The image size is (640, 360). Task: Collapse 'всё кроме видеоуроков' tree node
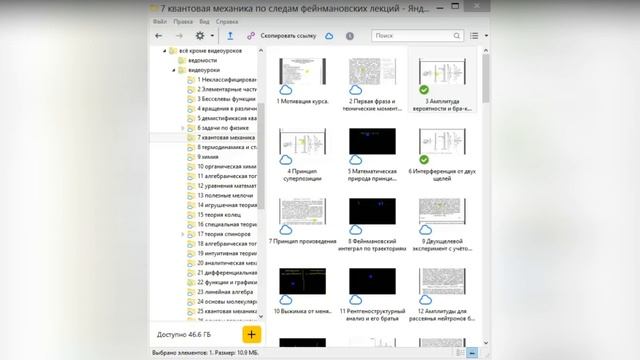click(164, 51)
